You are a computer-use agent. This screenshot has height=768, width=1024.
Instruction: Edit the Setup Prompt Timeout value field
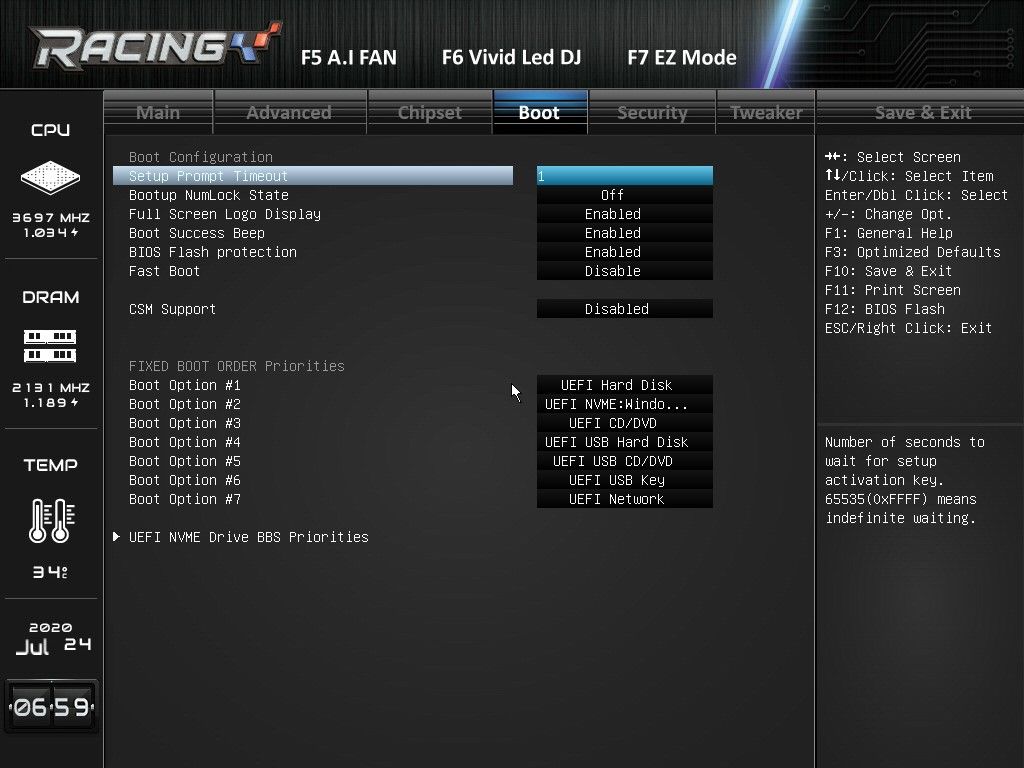click(x=625, y=176)
